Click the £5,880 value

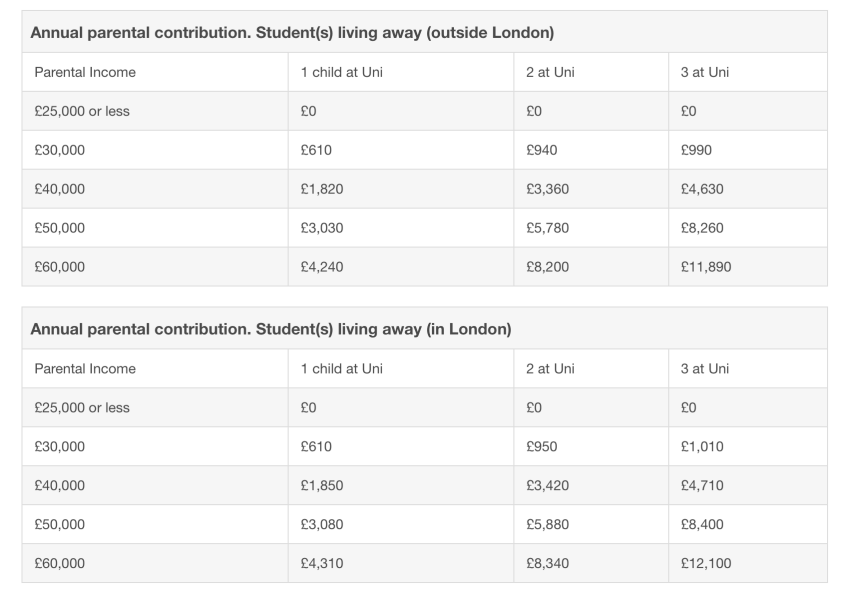pyautogui.click(x=547, y=524)
